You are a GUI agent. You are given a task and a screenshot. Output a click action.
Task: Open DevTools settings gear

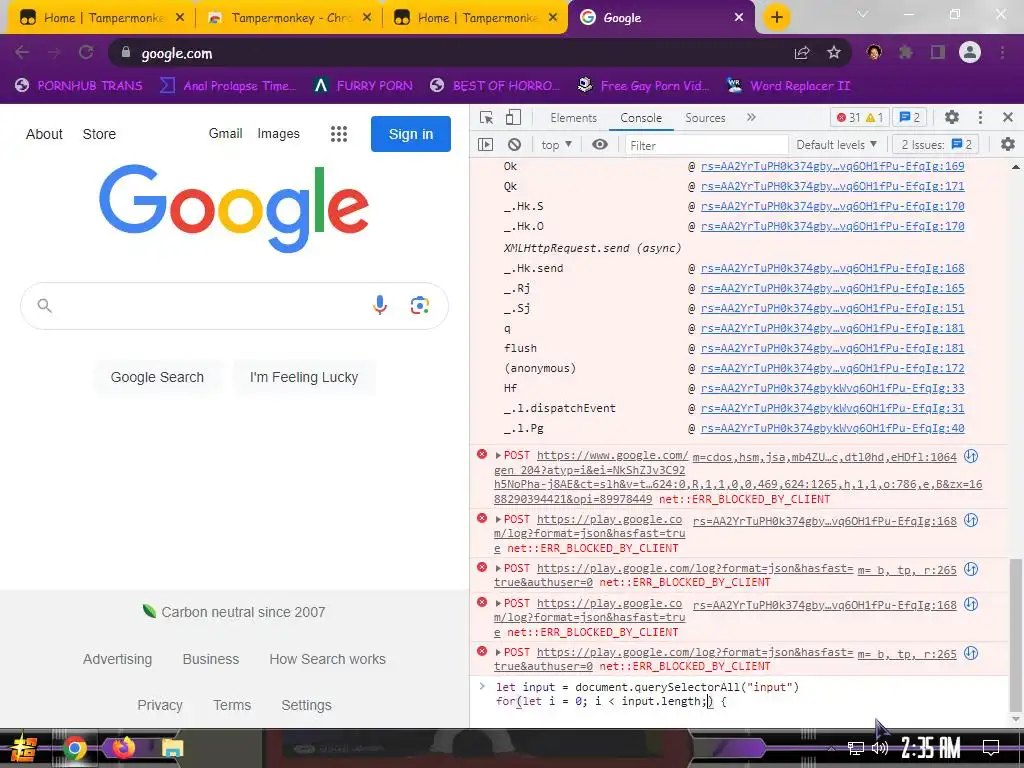pyautogui.click(x=952, y=117)
